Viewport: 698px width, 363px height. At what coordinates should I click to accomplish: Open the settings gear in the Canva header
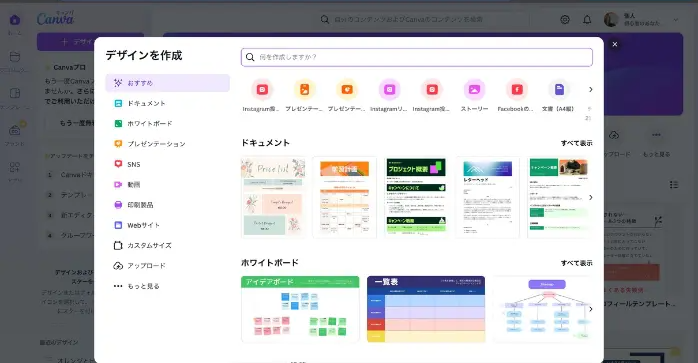tap(564, 20)
